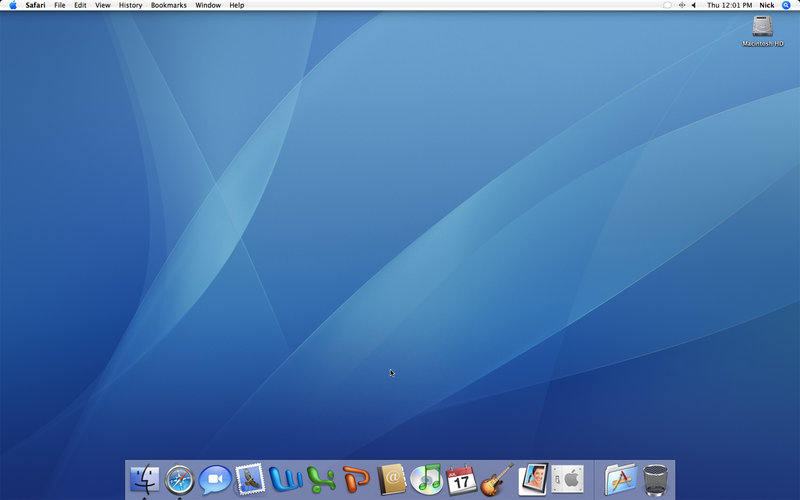
Task: Click the iChat status bubble menu icon
Action: [667, 5]
